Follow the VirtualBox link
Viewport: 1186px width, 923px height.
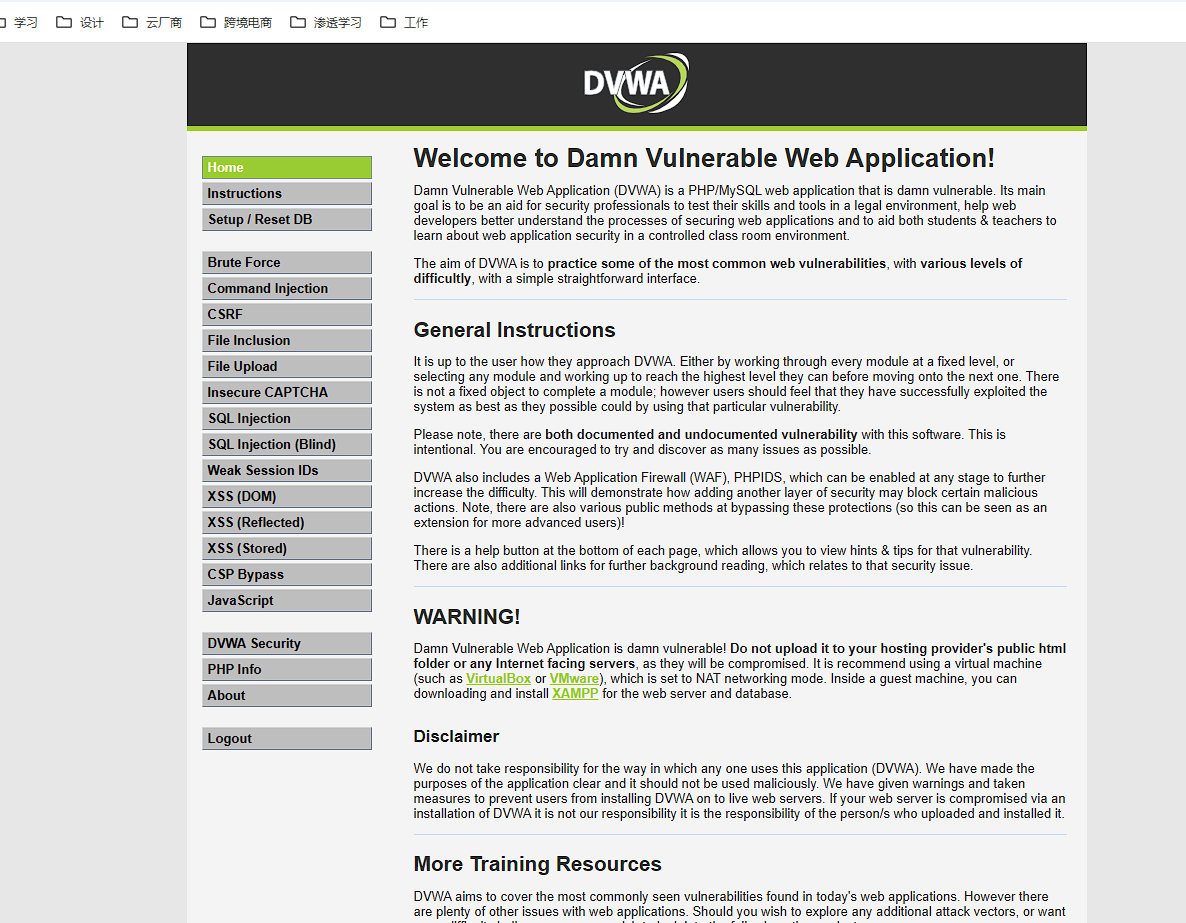coord(498,679)
